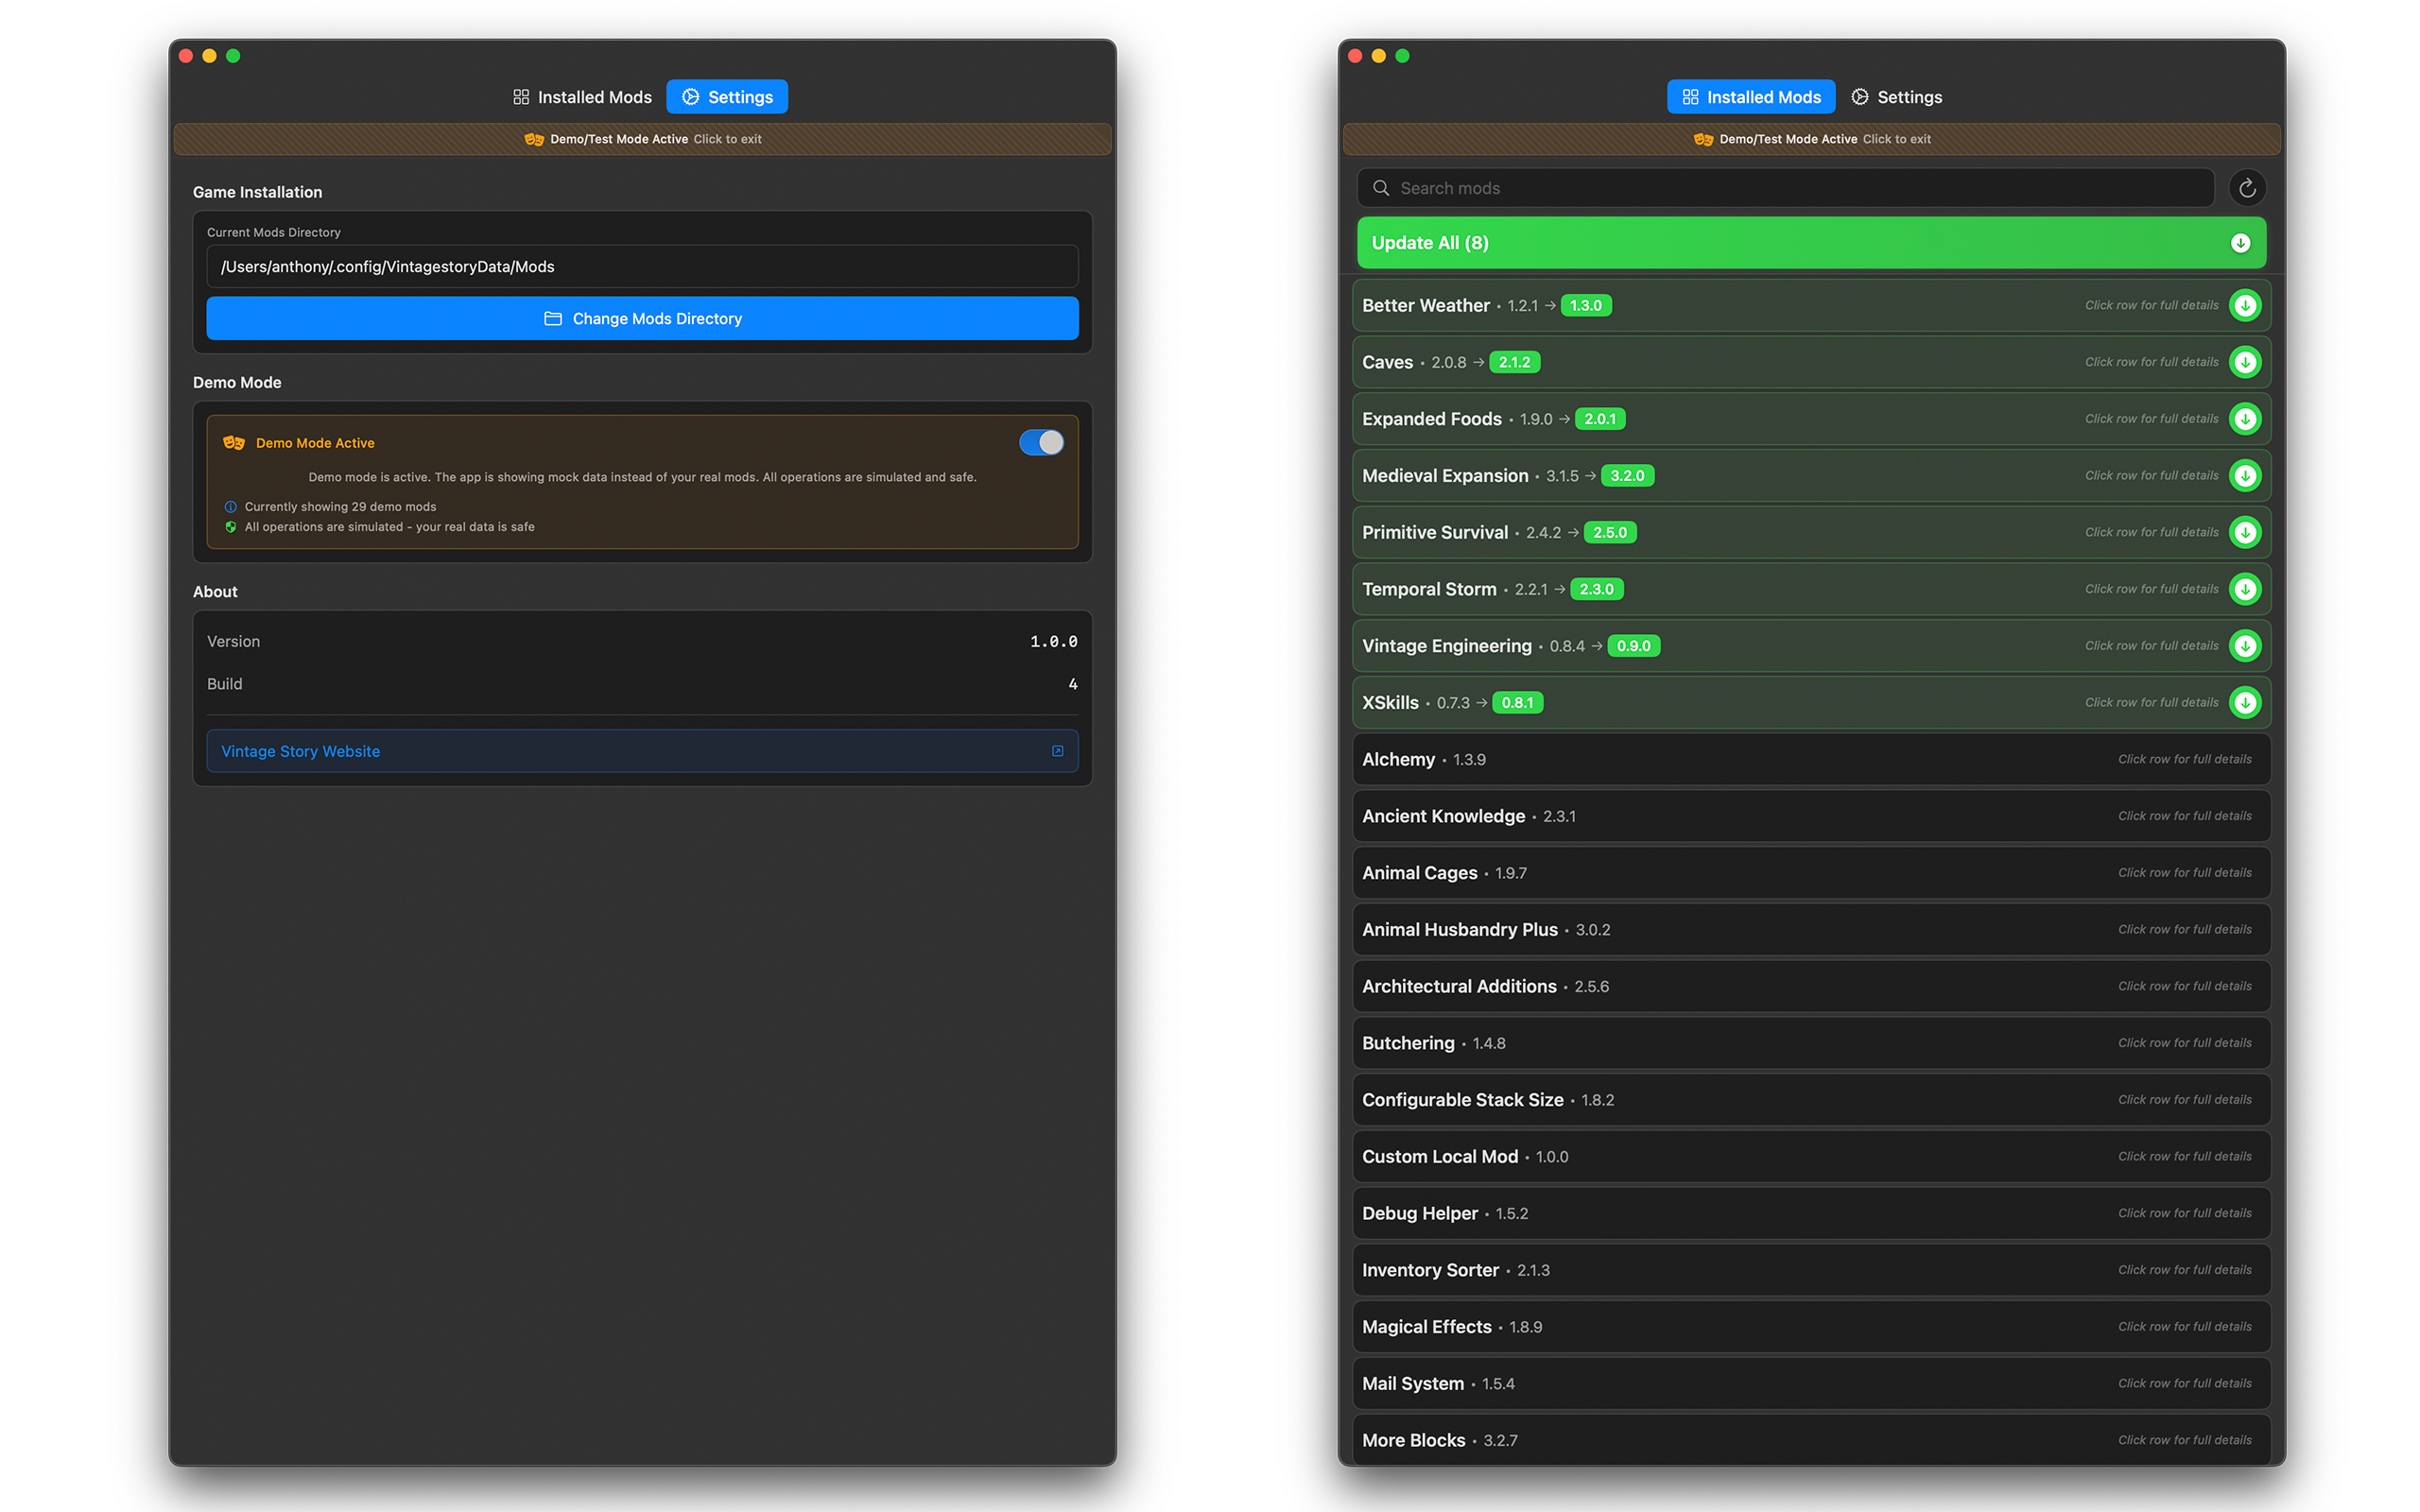Click the refresh mods icon button
Screen dimensions: 2420x1512
[x=2246, y=188]
